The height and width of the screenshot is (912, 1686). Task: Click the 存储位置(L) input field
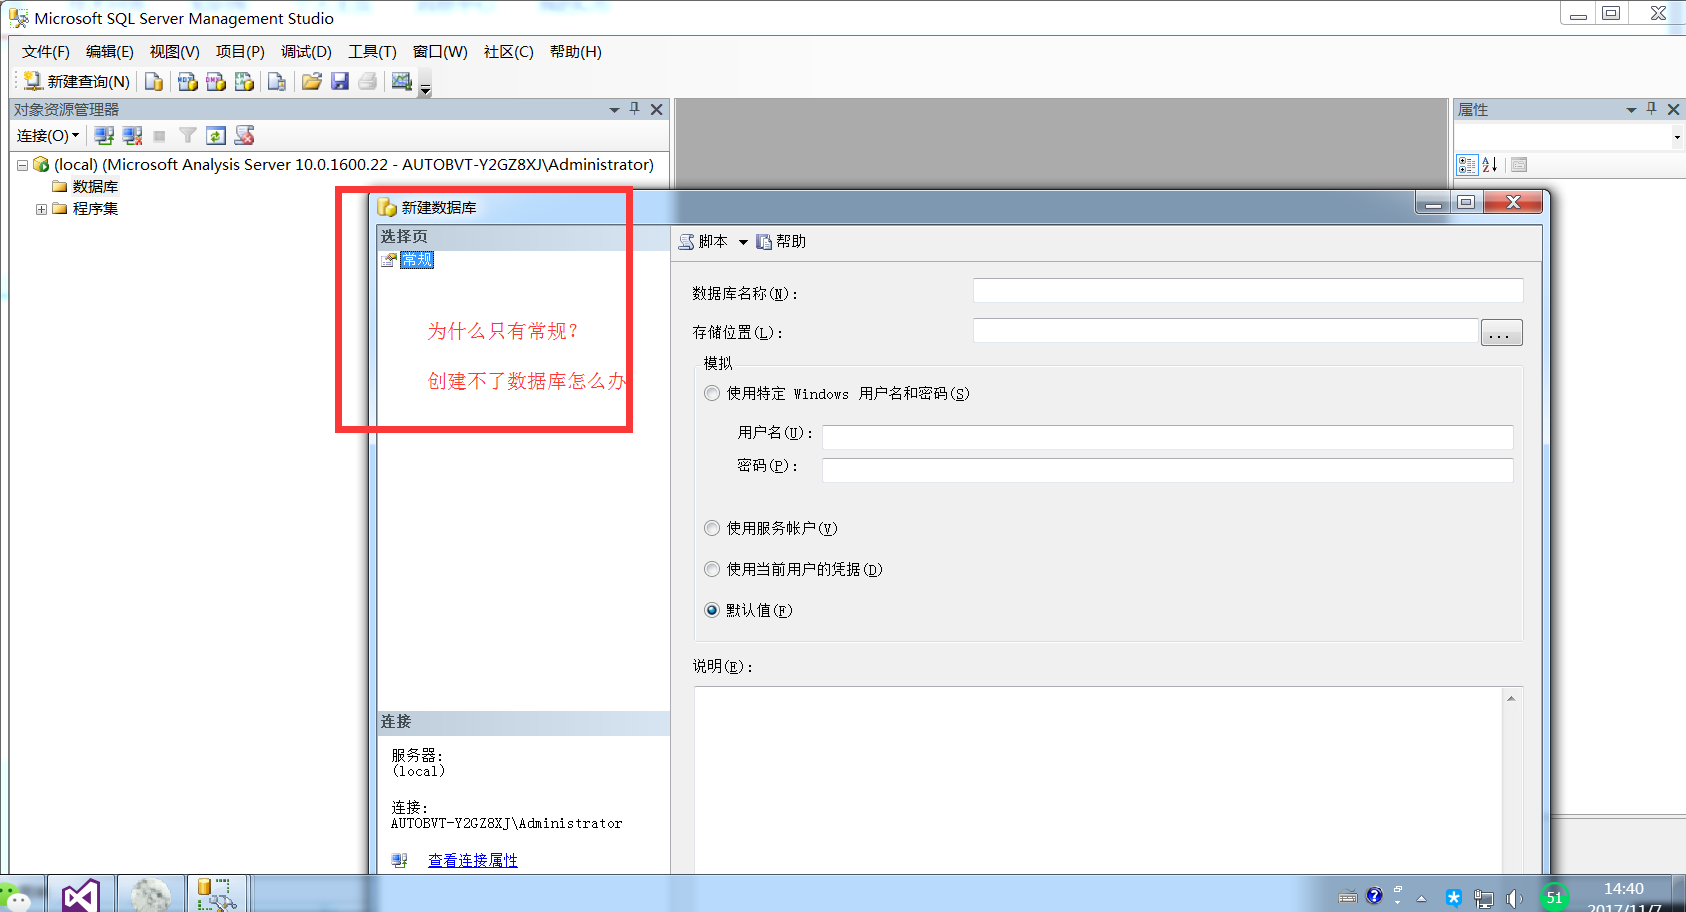(1226, 331)
